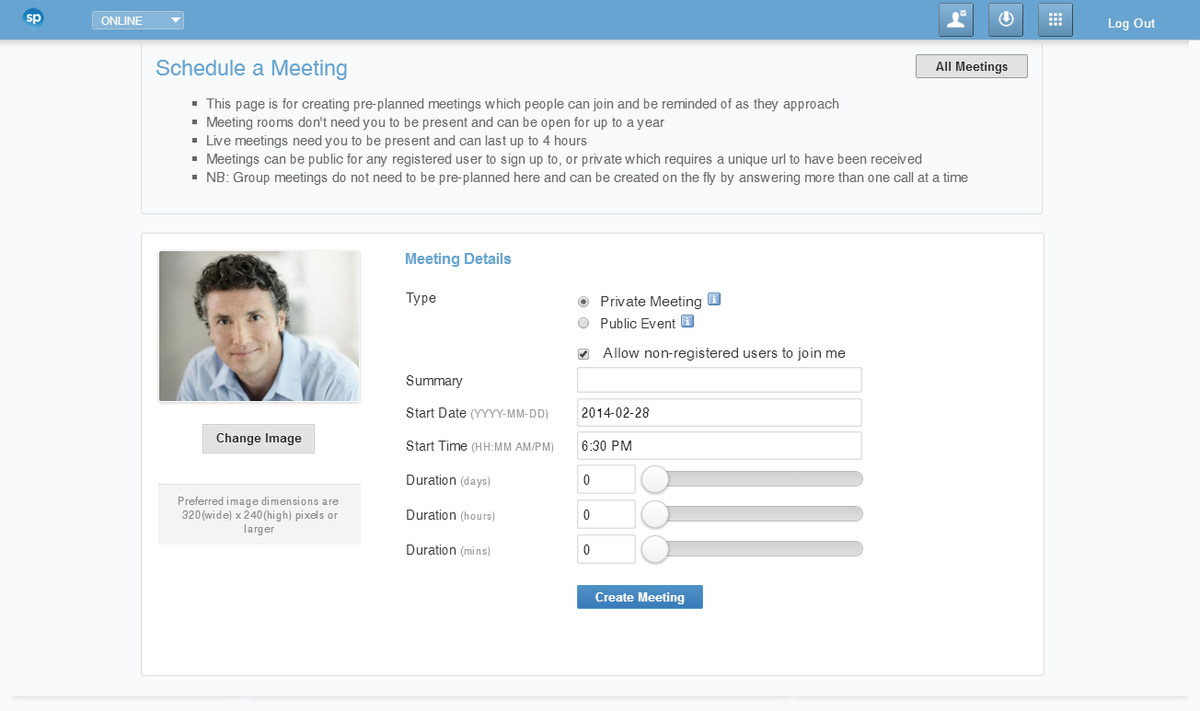
Task: Select the Private Meeting radio button
Action: tap(584, 301)
